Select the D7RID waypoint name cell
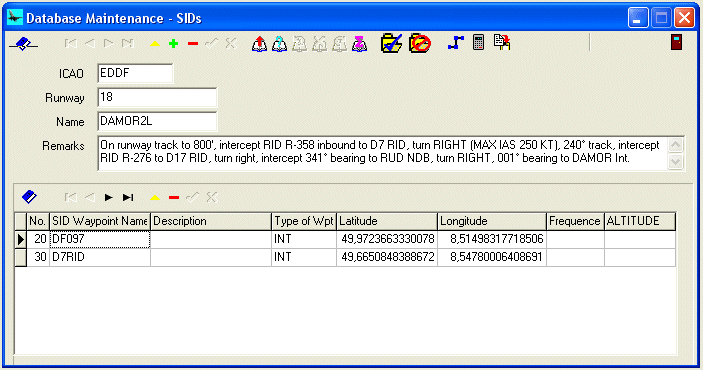This screenshot has height=370, width=703. [x=100, y=257]
